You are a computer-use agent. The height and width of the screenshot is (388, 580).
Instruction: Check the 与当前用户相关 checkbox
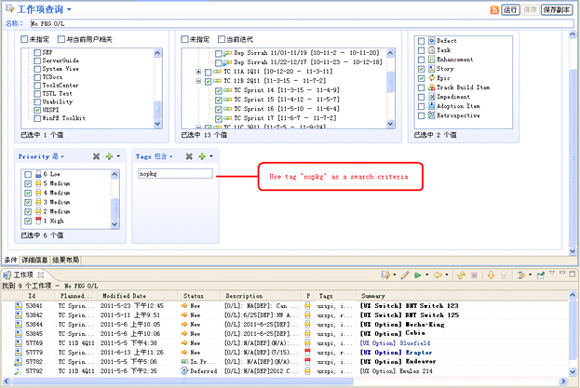coord(61,39)
